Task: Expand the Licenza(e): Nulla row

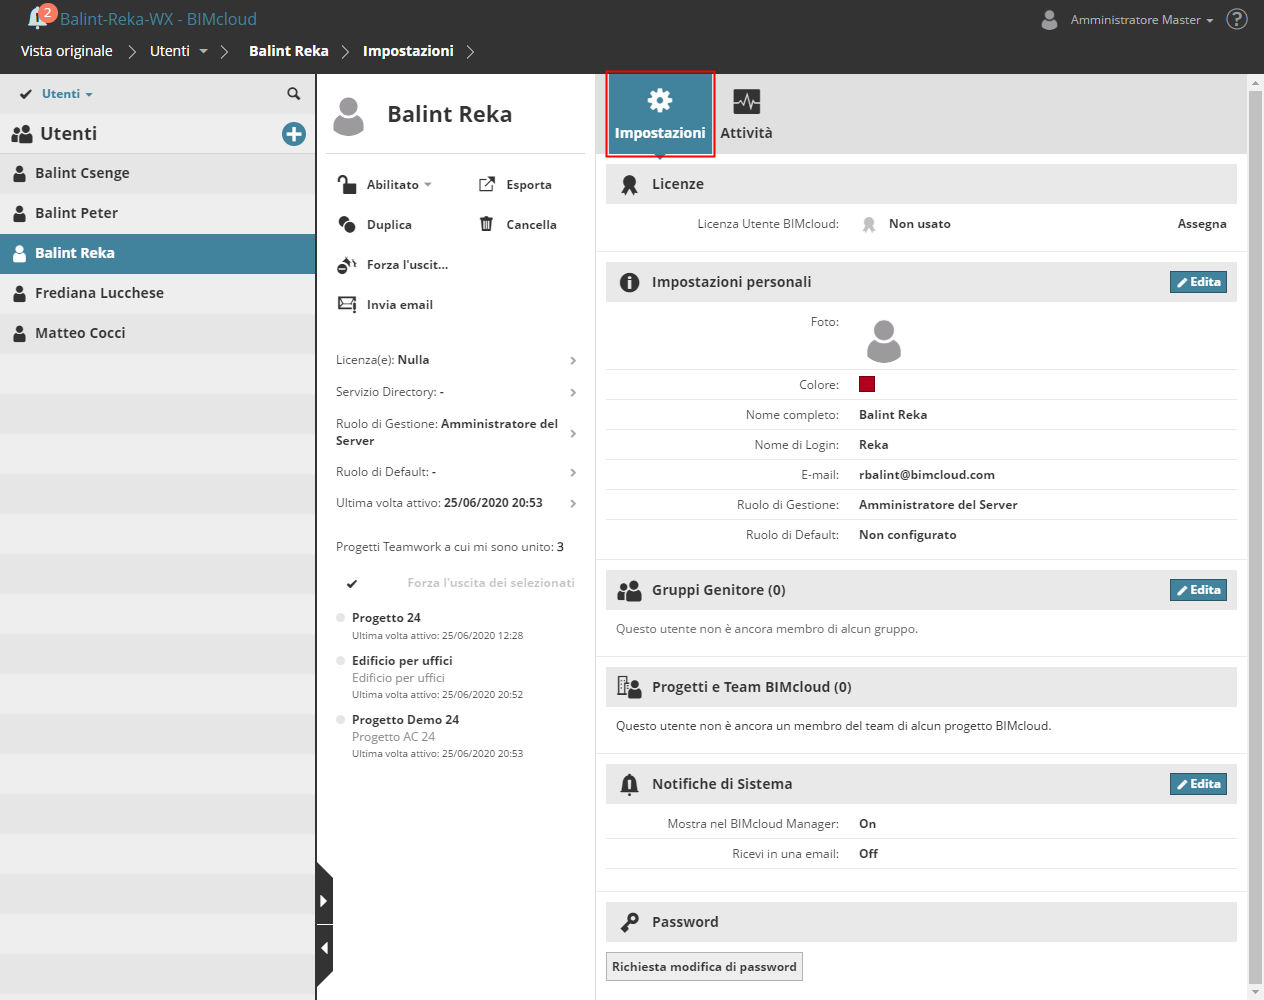Action: click(x=457, y=360)
